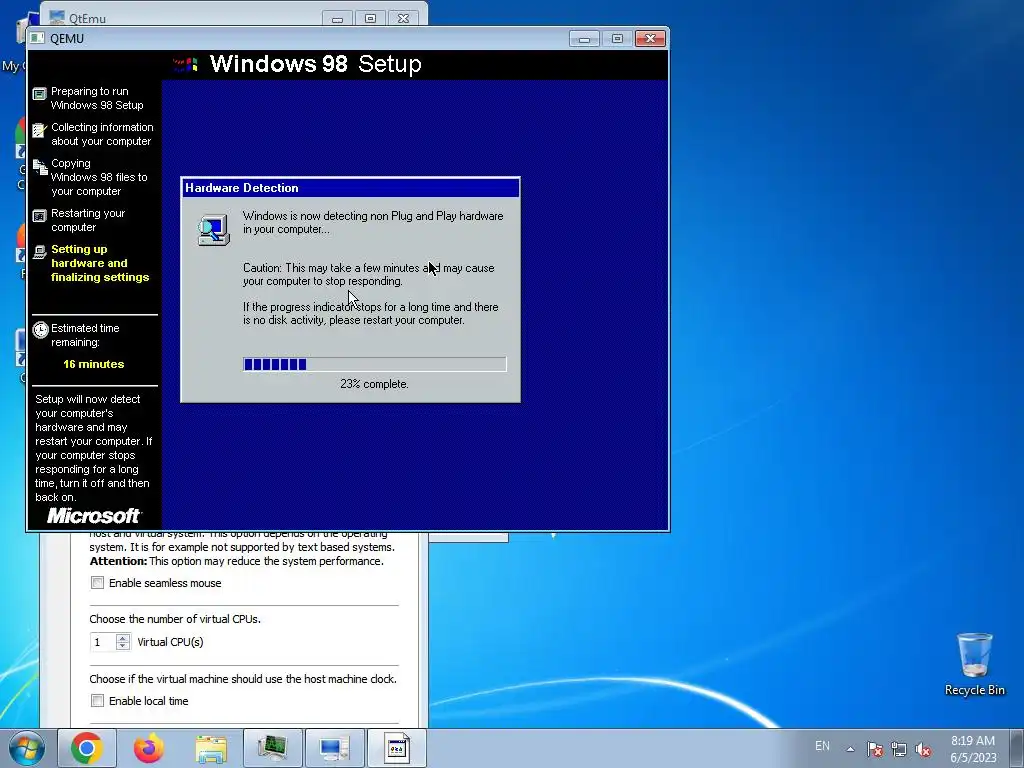The width and height of the screenshot is (1024, 768).
Task: Click the '23% complete.' text
Action: pyautogui.click(x=374, y=384)
